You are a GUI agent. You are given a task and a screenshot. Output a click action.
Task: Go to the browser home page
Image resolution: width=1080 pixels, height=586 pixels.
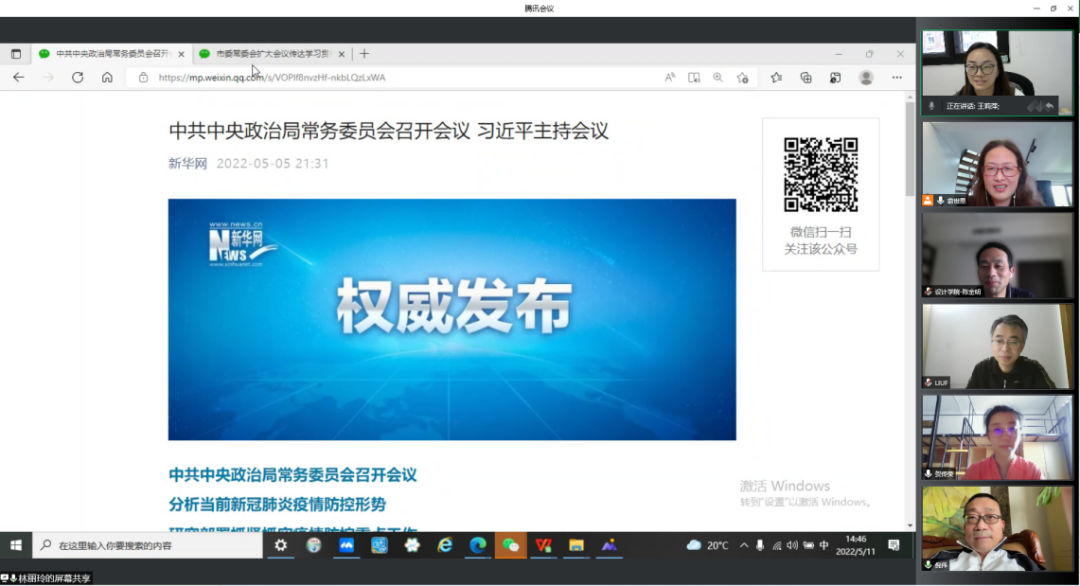(x=107, y=77)
